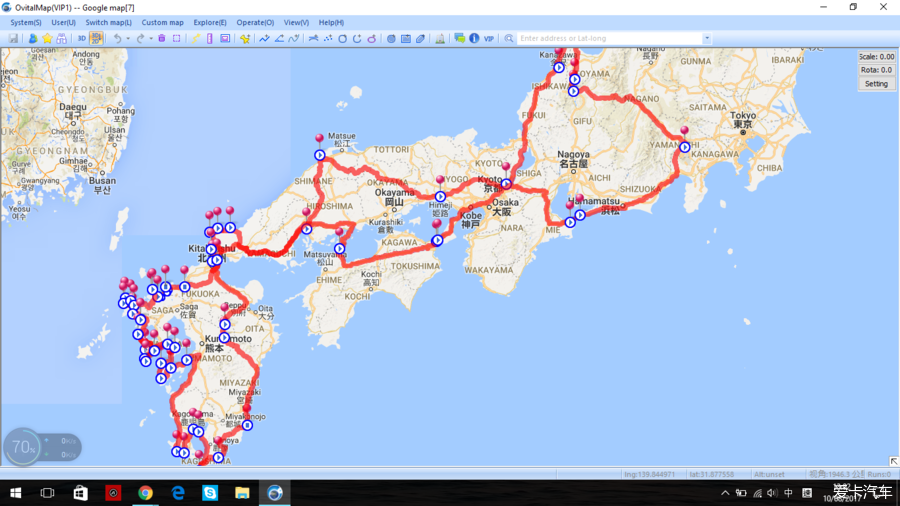Toggle the 3D/2D mode button
Screen dimensions: 900x506
coord(96,38)
